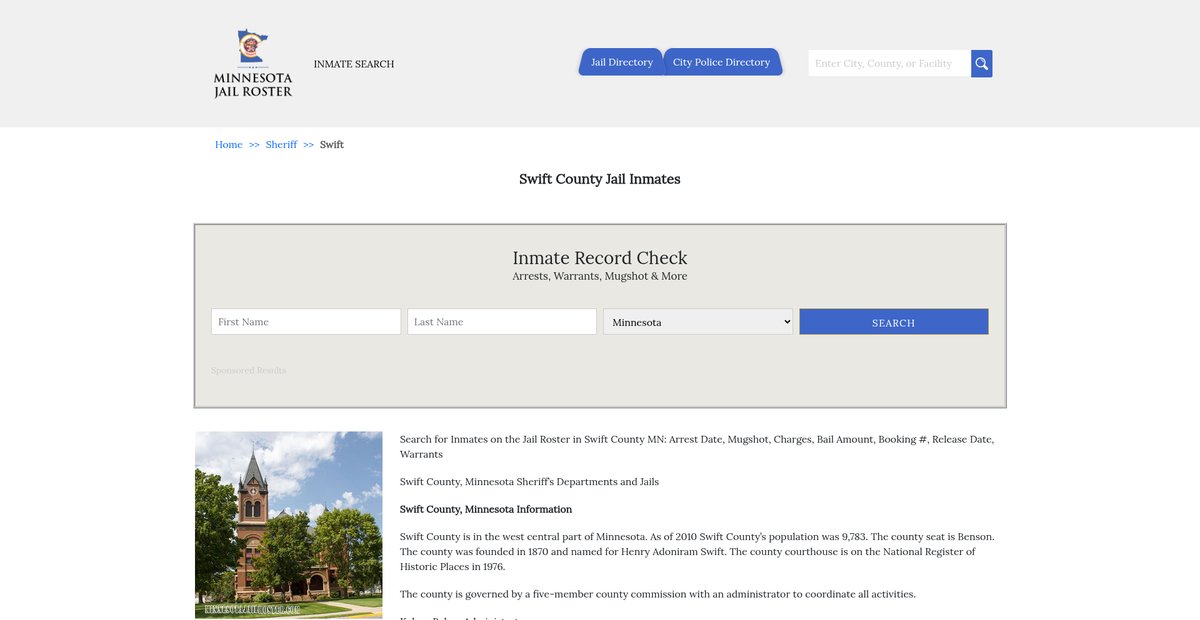The height and width of the screenshot is (620, 1200).
Task: Click the Swift County Jail Inmates heading
Action: [599, 179]
